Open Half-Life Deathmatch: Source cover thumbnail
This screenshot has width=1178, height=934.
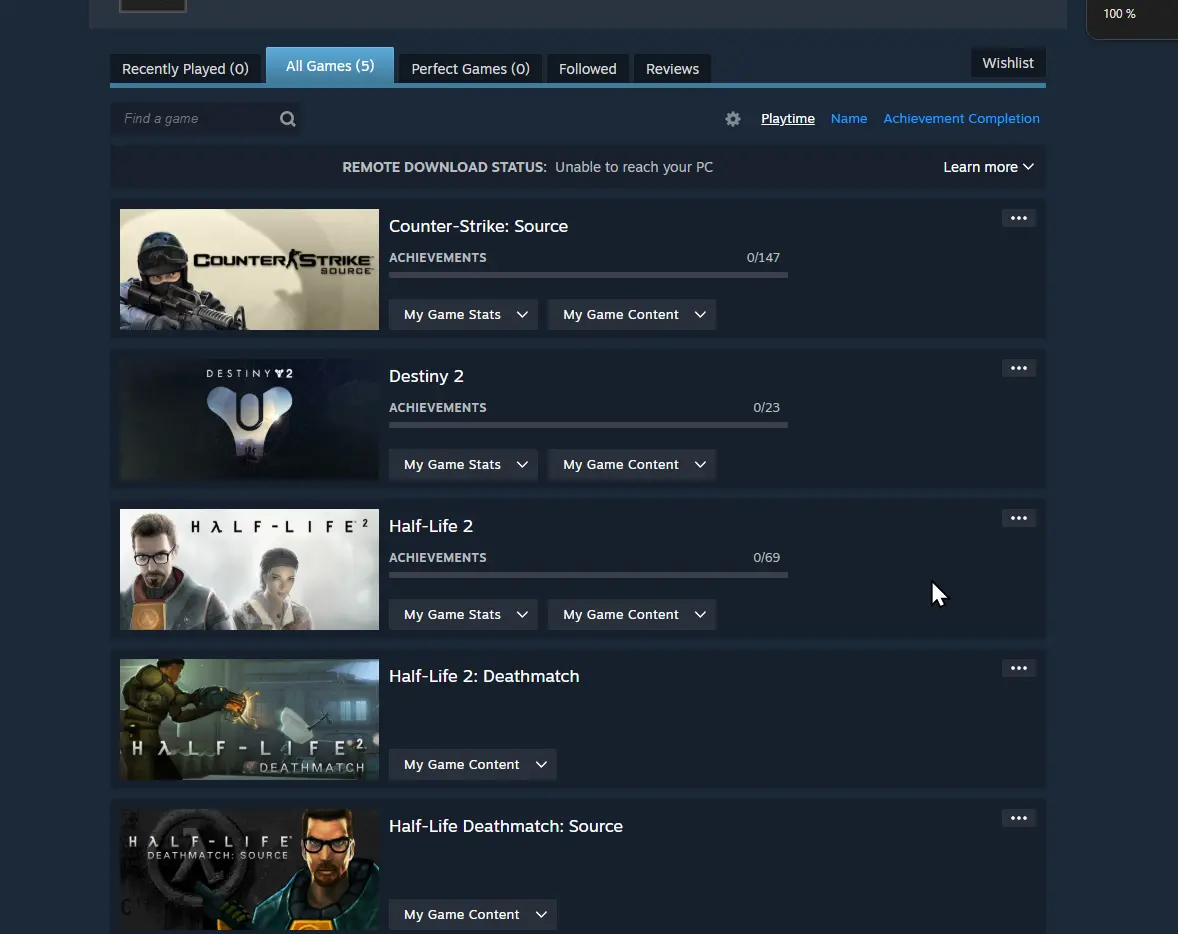(x=249, y=869)
